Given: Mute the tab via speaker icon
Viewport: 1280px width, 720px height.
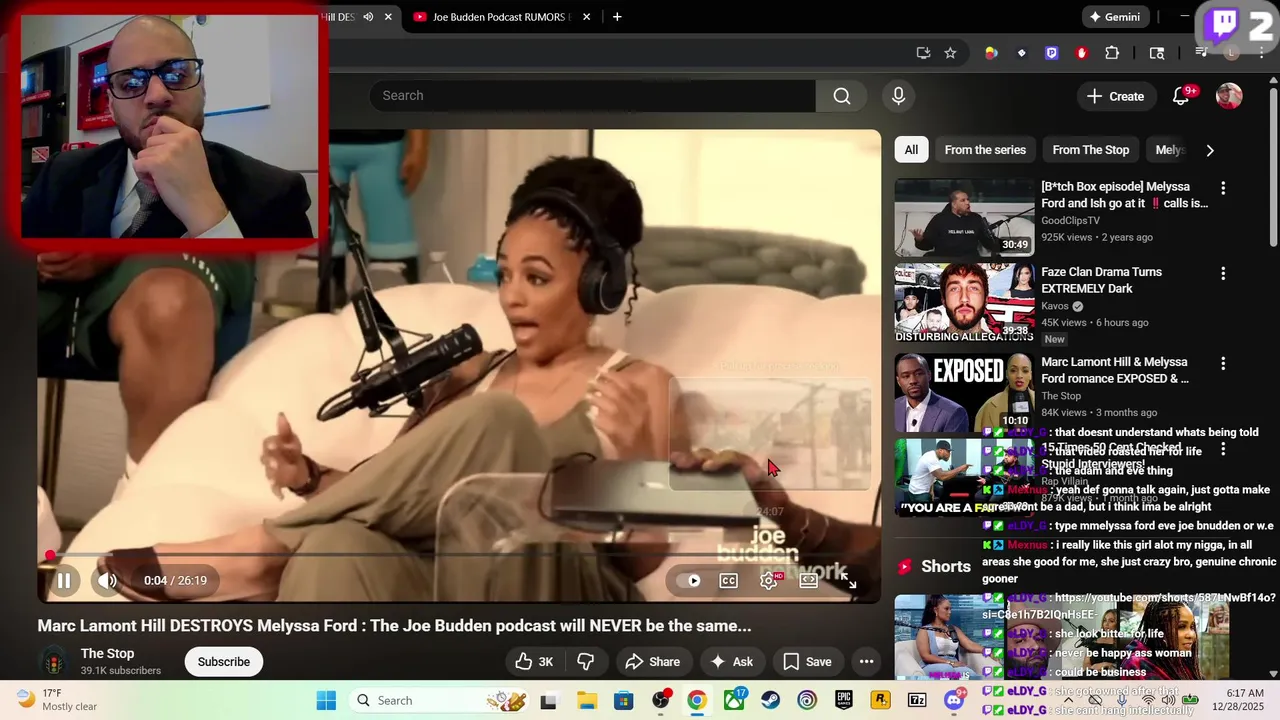Looking at the screenshot, I should click(x=369, y=17).
